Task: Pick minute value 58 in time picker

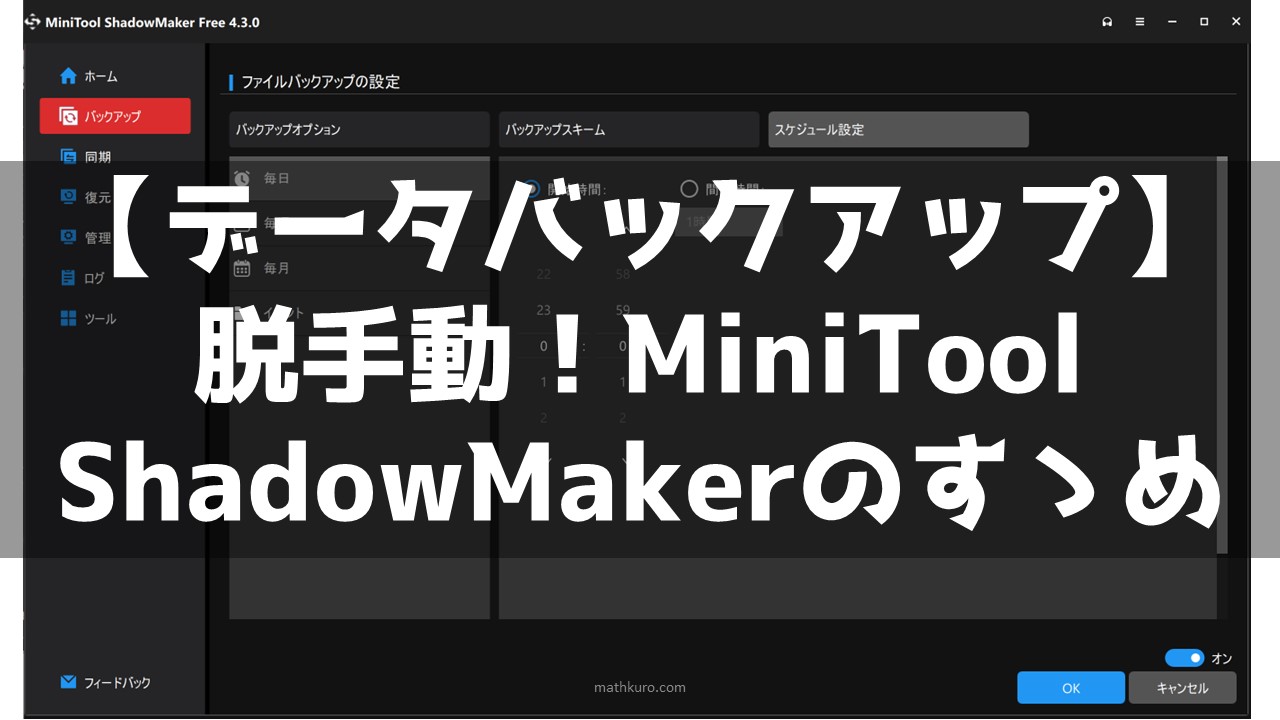Action: tap(623, 274)
